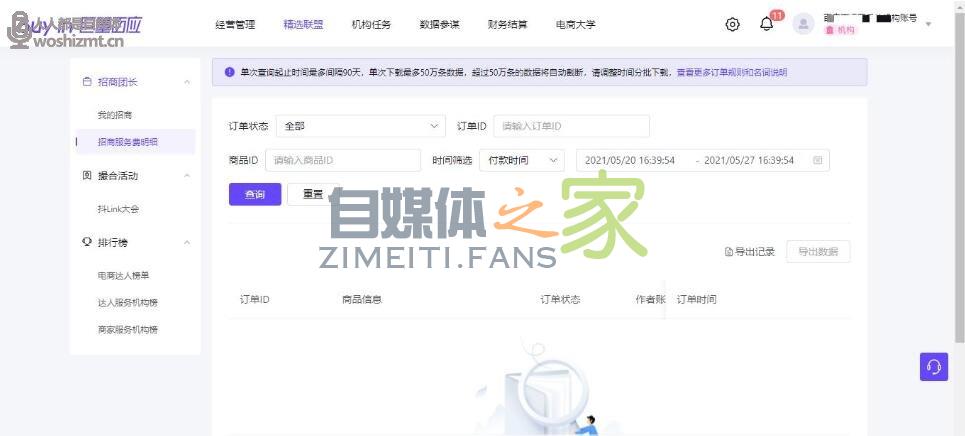This screenshot has width=965, height=436.
Task: Focus the 订单ID input field
Action: point(571,126)
